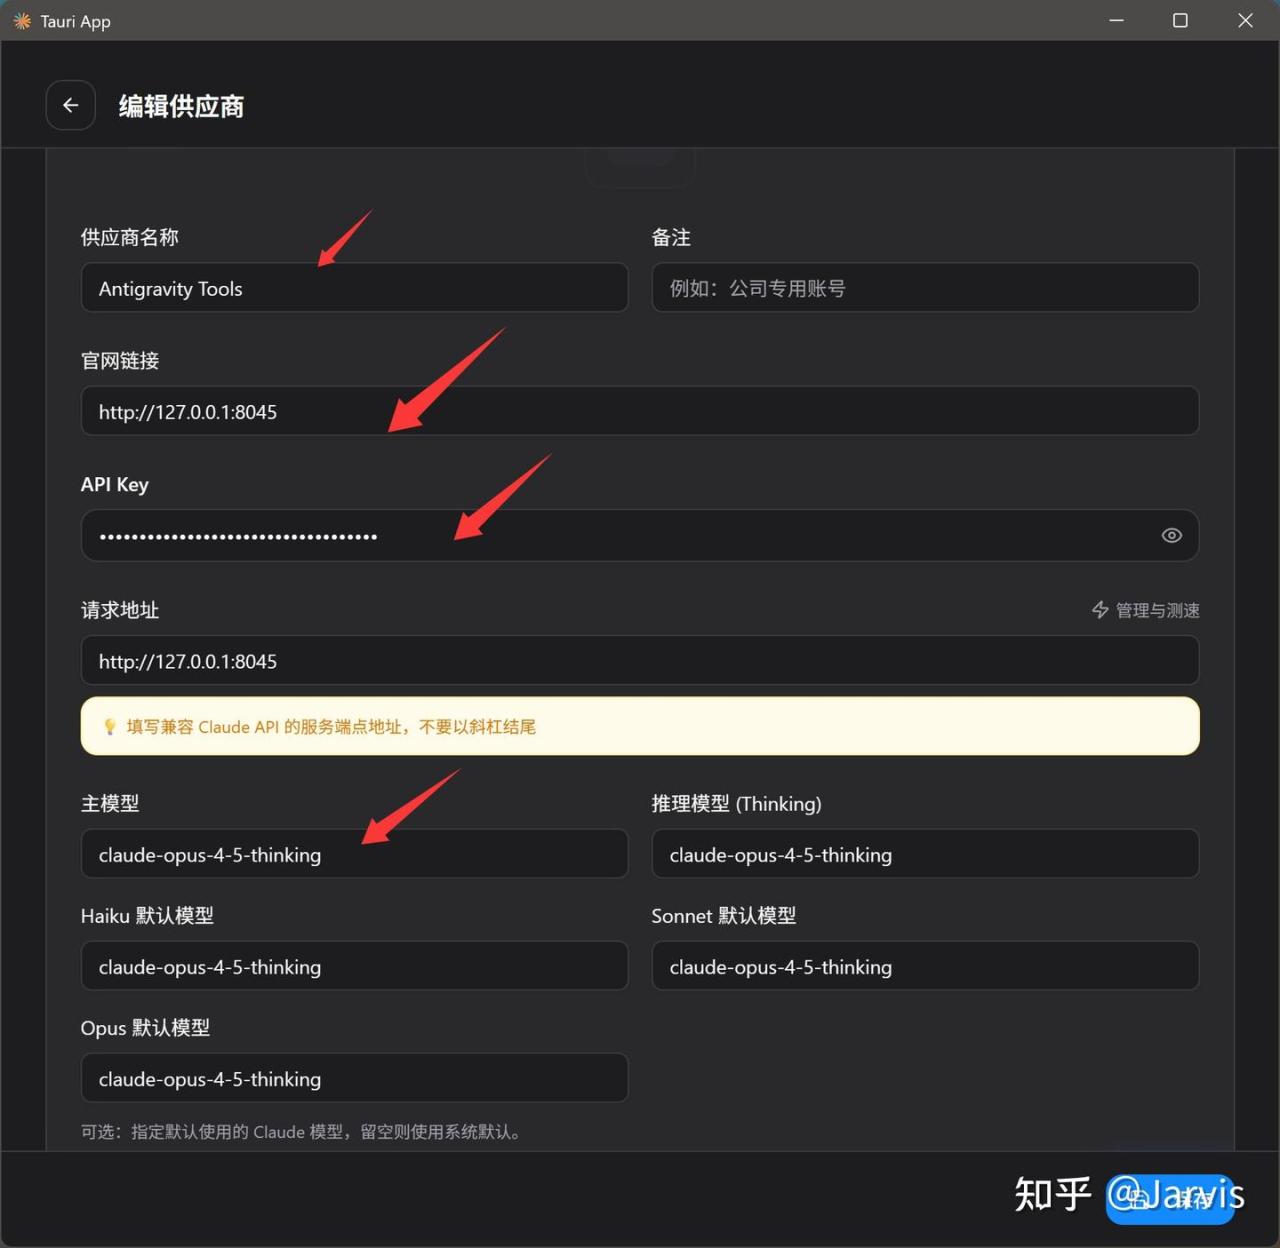The height and width of the screenshot is (1248, 1280).
Task: Reveal the API Key with eye icon
Action: (x=1171, y=536)
